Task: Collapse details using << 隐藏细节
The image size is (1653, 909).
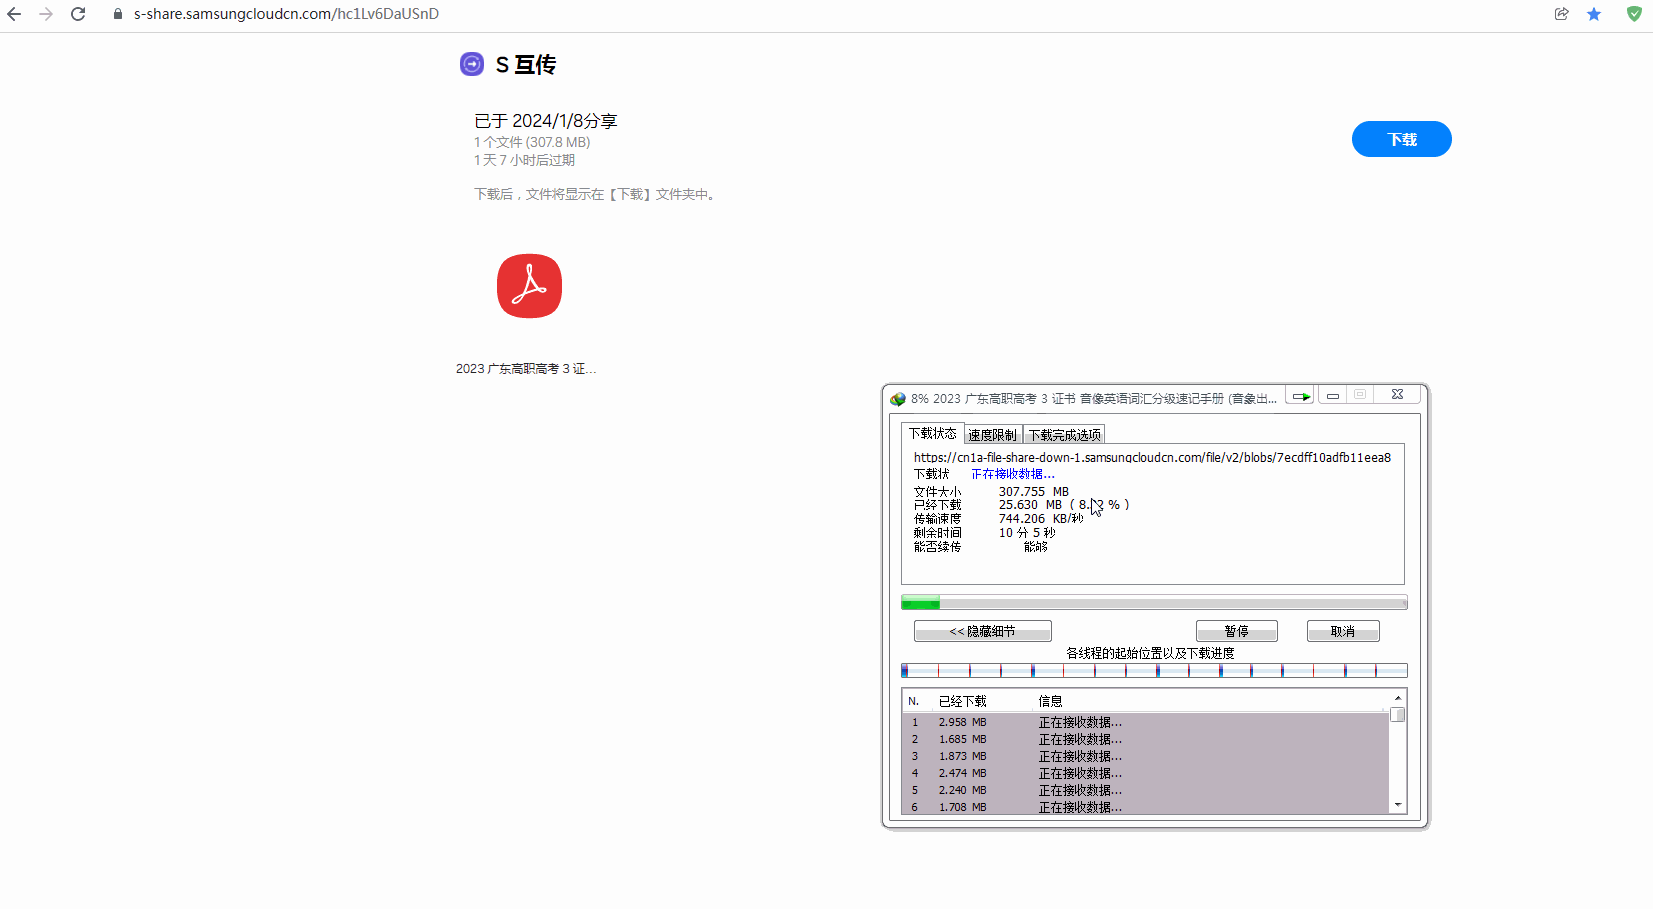Action: coord(981,630)
